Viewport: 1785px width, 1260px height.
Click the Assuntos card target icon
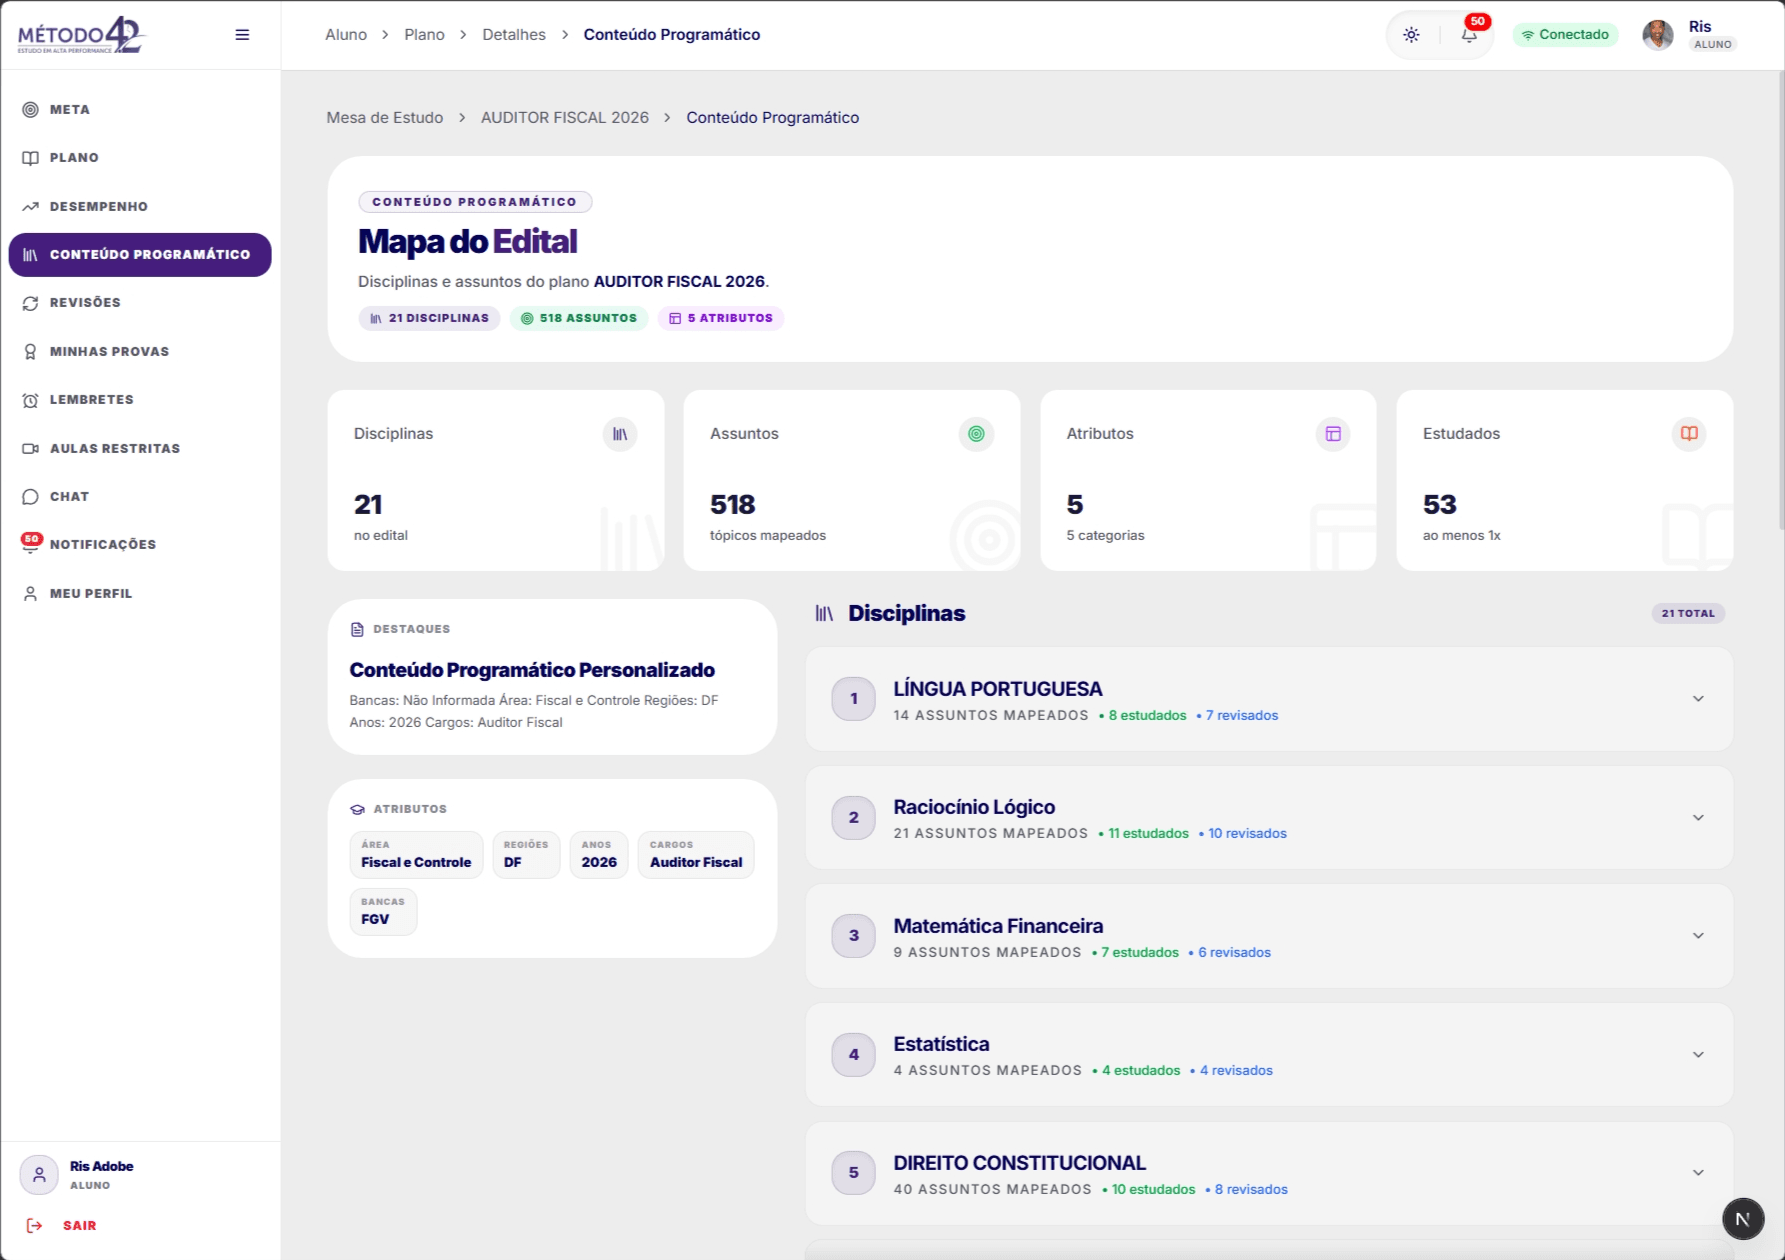coord(976,434)
